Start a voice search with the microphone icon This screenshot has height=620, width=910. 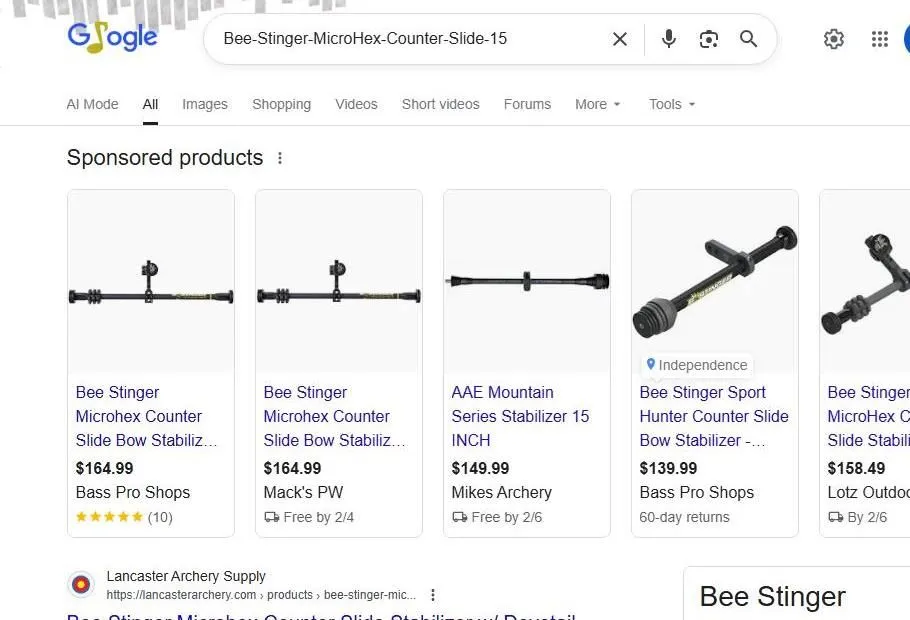pyautogui.click(x=668, y=39)
